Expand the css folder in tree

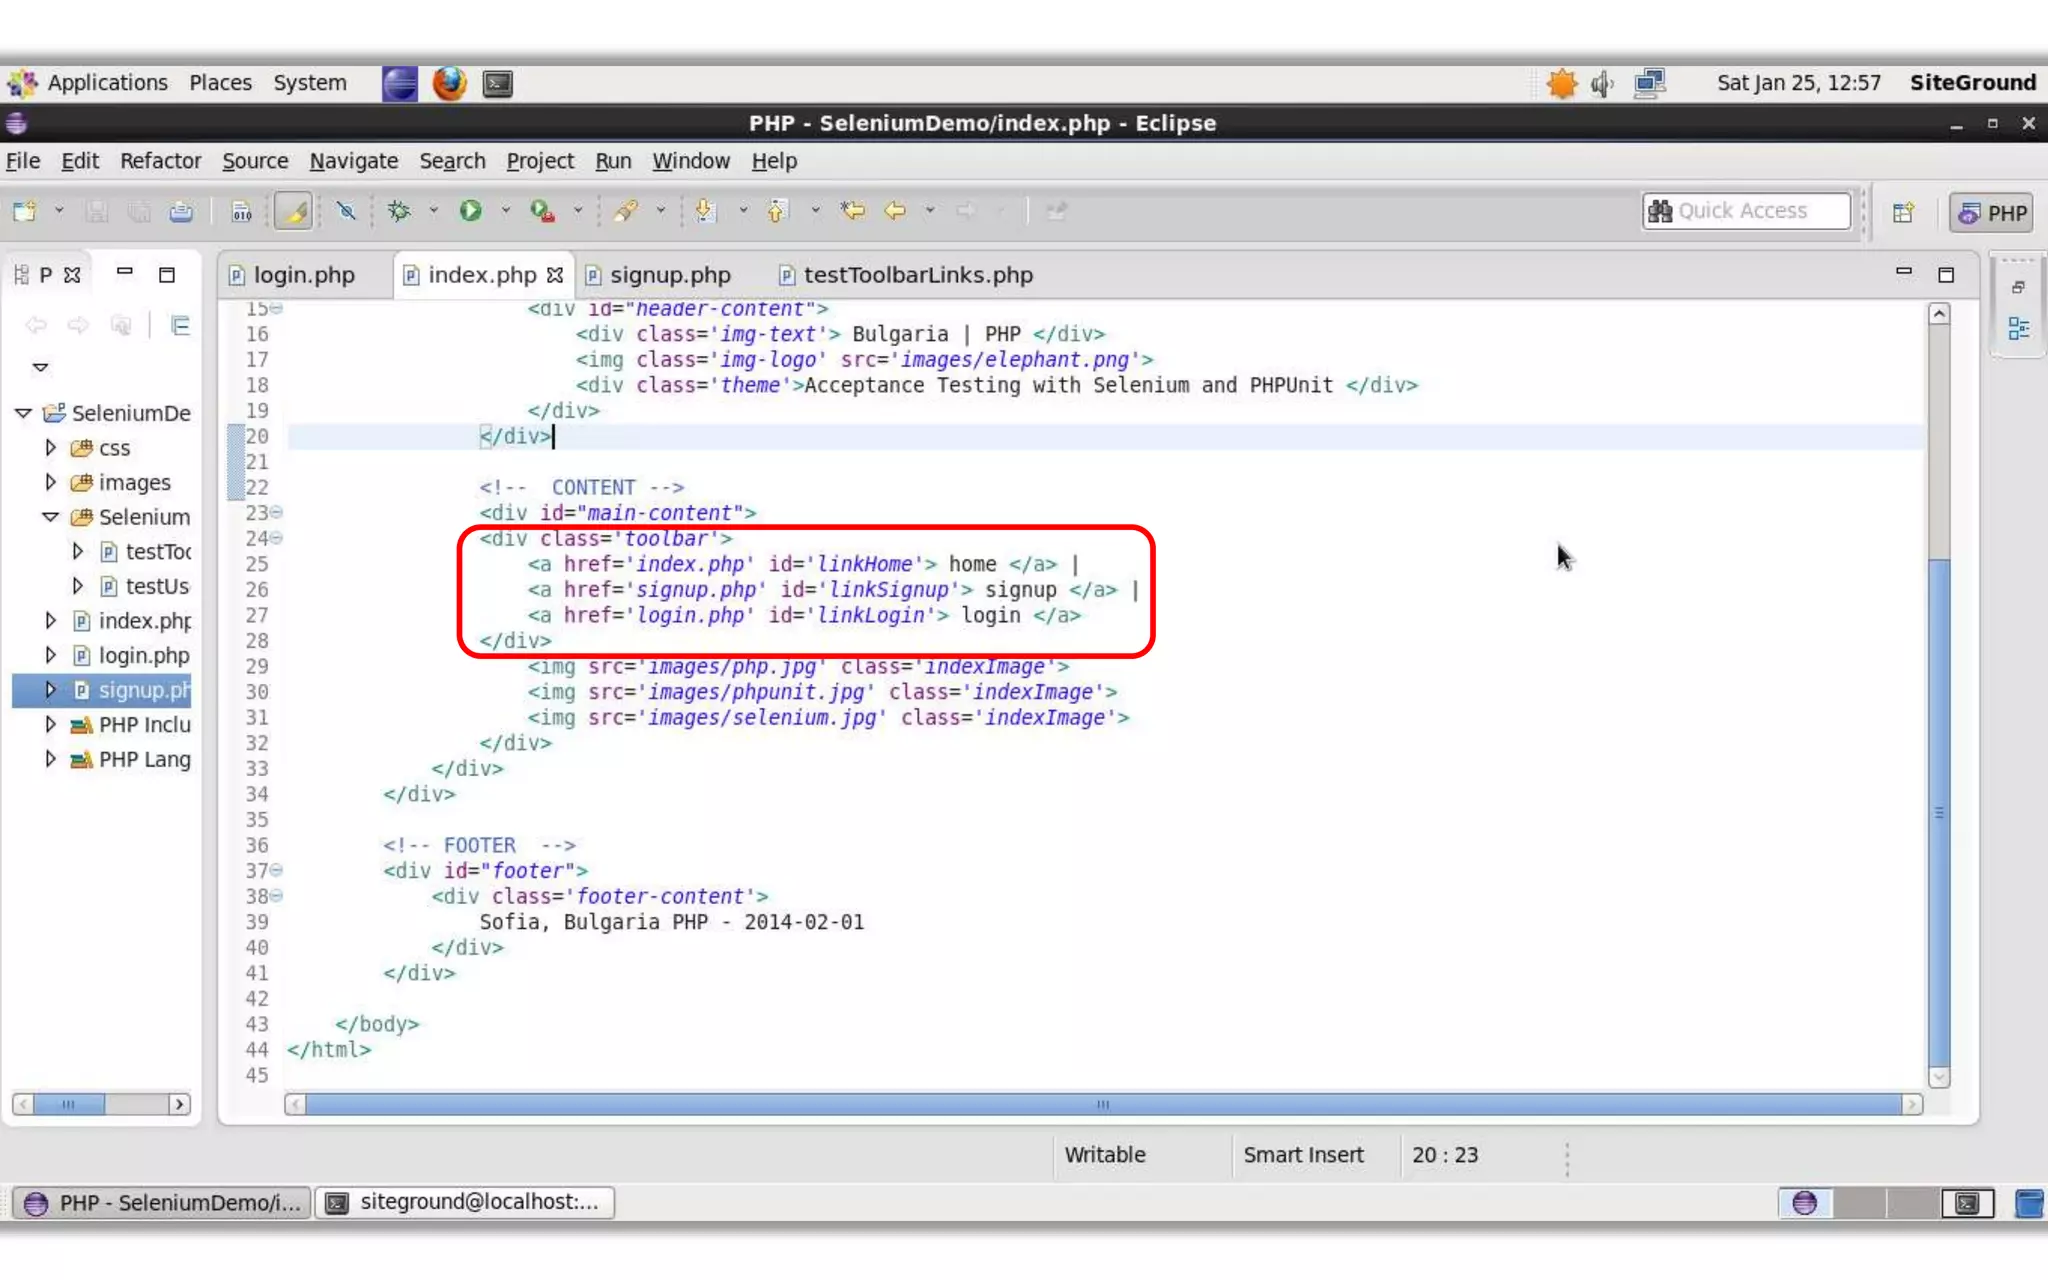click(50, 448)
